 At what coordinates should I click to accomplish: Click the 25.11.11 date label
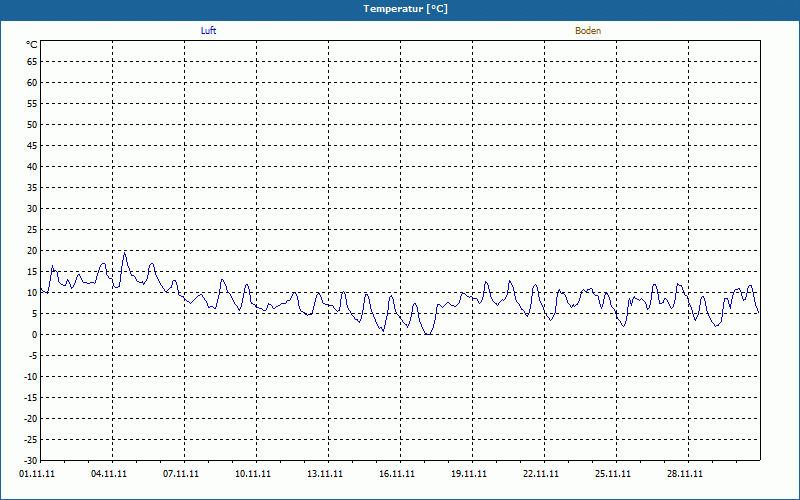(613, 474)
